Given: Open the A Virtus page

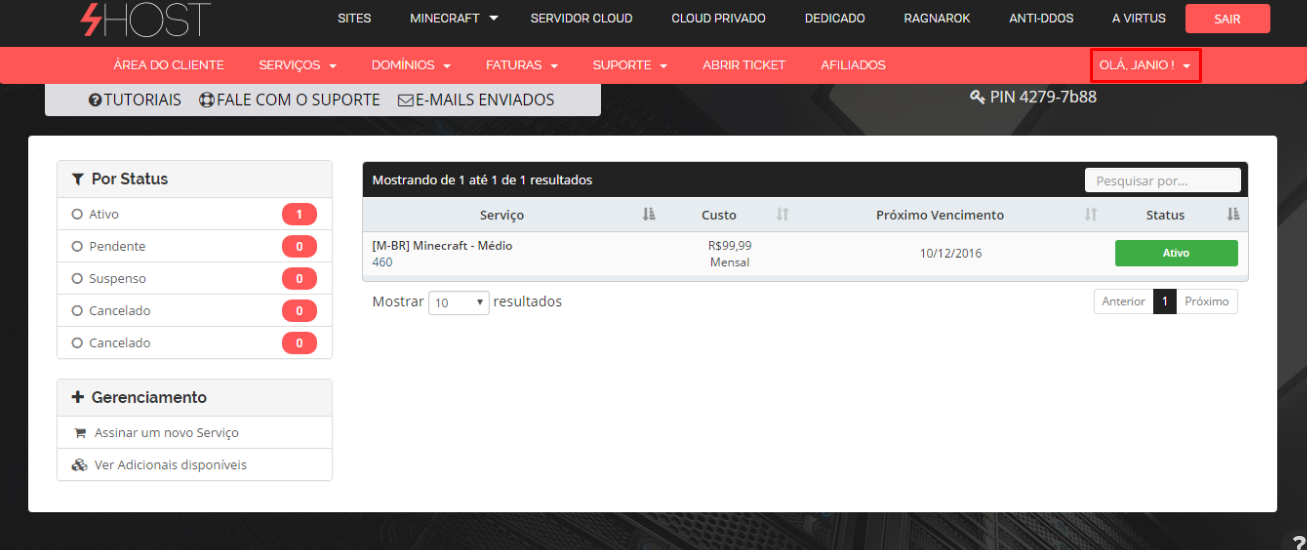Looking at the screenshot, I should click(1139, 18).
